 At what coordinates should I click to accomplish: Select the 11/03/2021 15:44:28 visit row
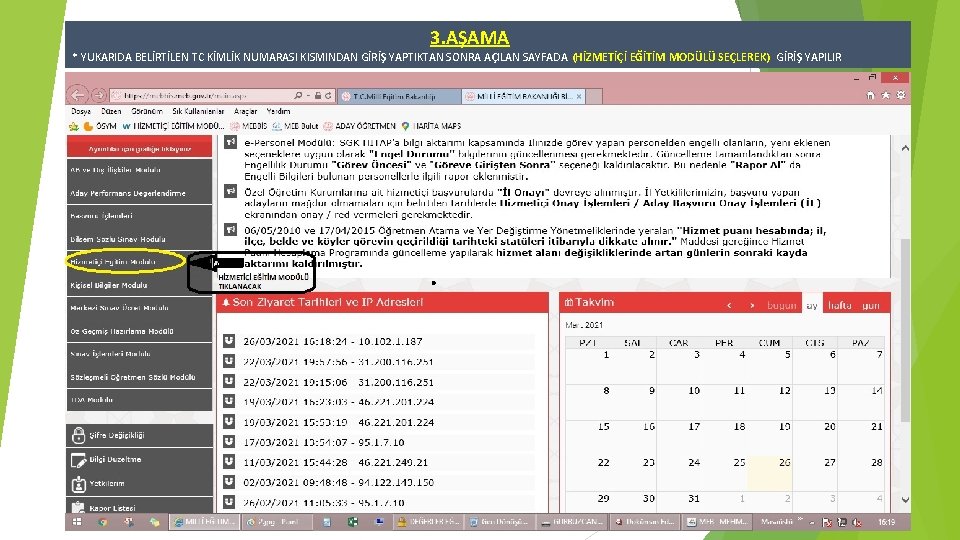[378, 462]
